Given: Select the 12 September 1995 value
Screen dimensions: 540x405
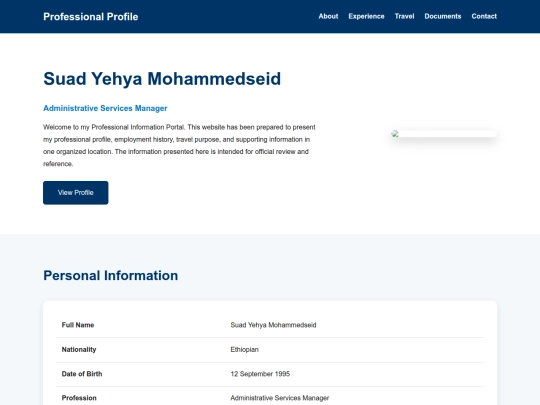Looking at the screenshot, I should pos(260,374).
